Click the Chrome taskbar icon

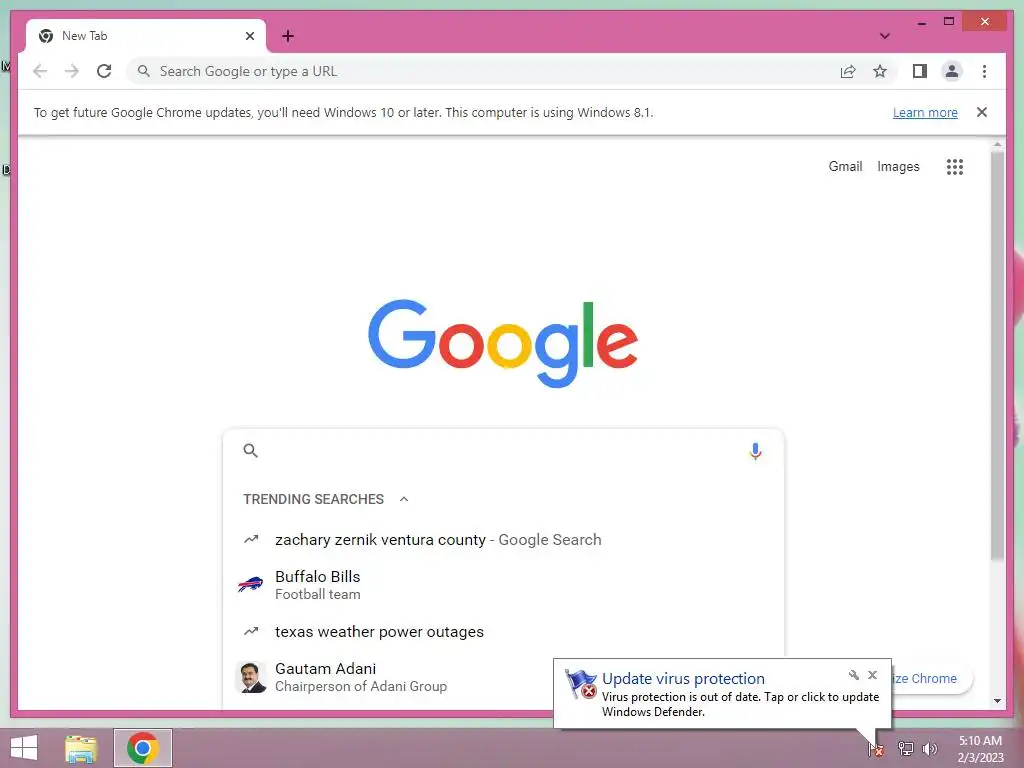point(142,748)
